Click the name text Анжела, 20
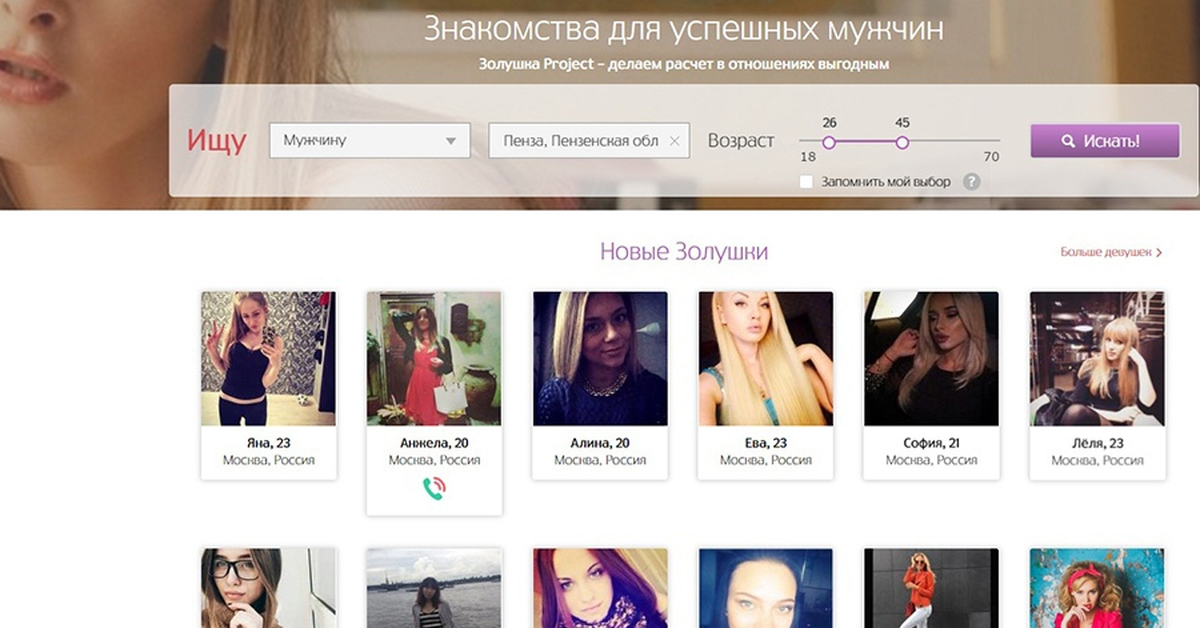The height and width of the screenshot is (628, 1200). click(434, 443)
